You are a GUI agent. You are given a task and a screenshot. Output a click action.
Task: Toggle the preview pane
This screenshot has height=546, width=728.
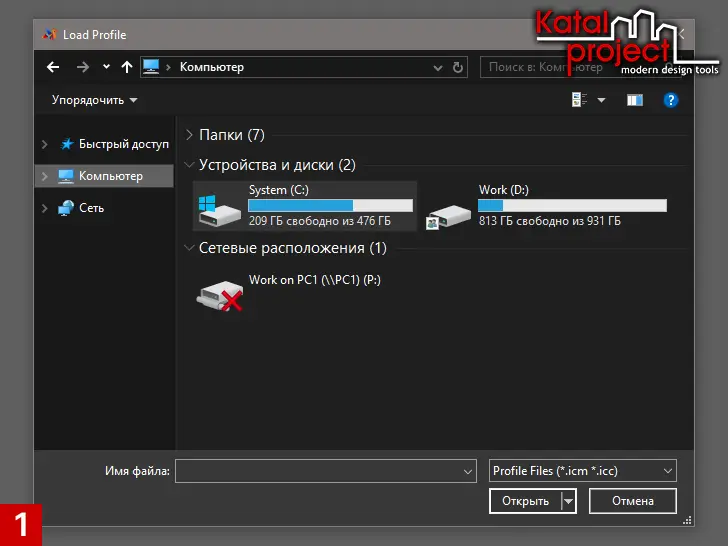pyautogui.click(x=635, y=100)
